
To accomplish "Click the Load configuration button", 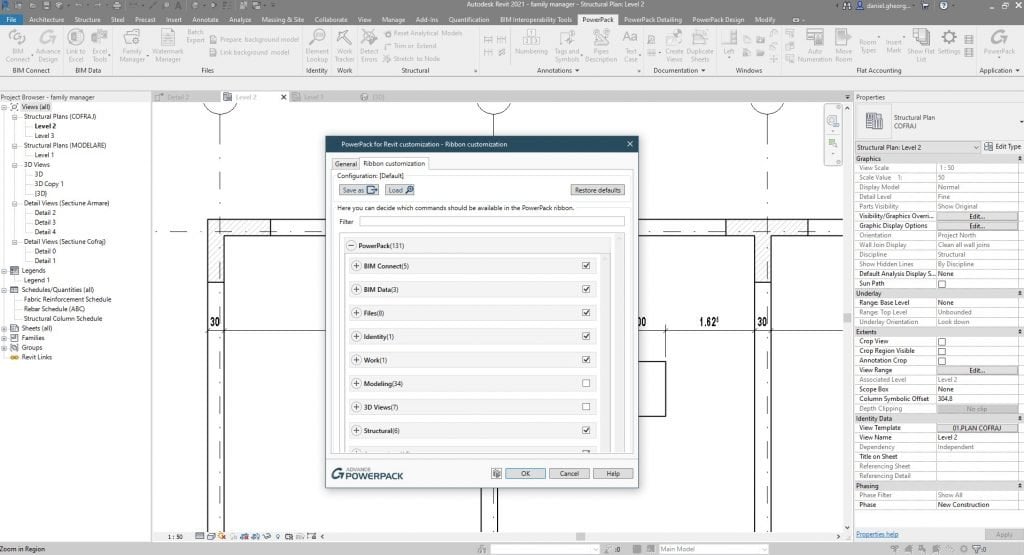I will (x=400, y=190).
